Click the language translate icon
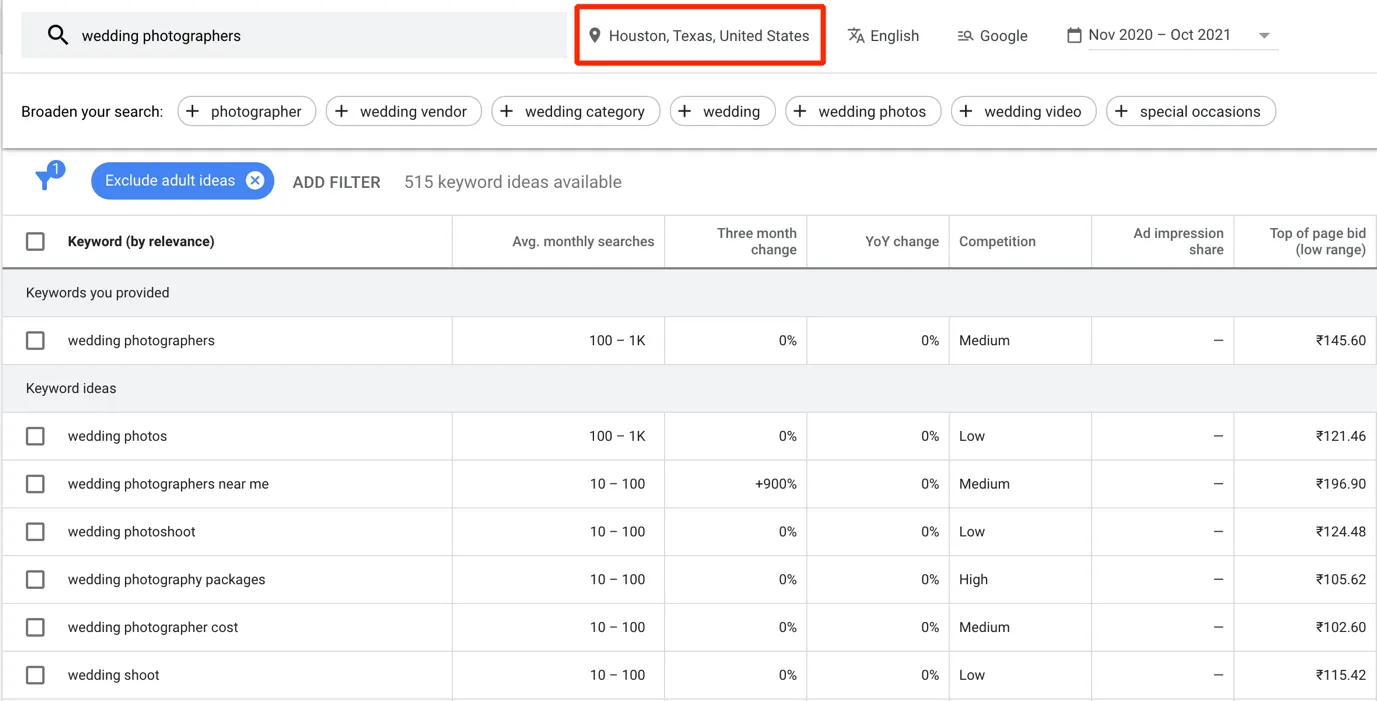The height and width of the screenshot is (701, 1377). pyautogui.click(x=856, y=36)
